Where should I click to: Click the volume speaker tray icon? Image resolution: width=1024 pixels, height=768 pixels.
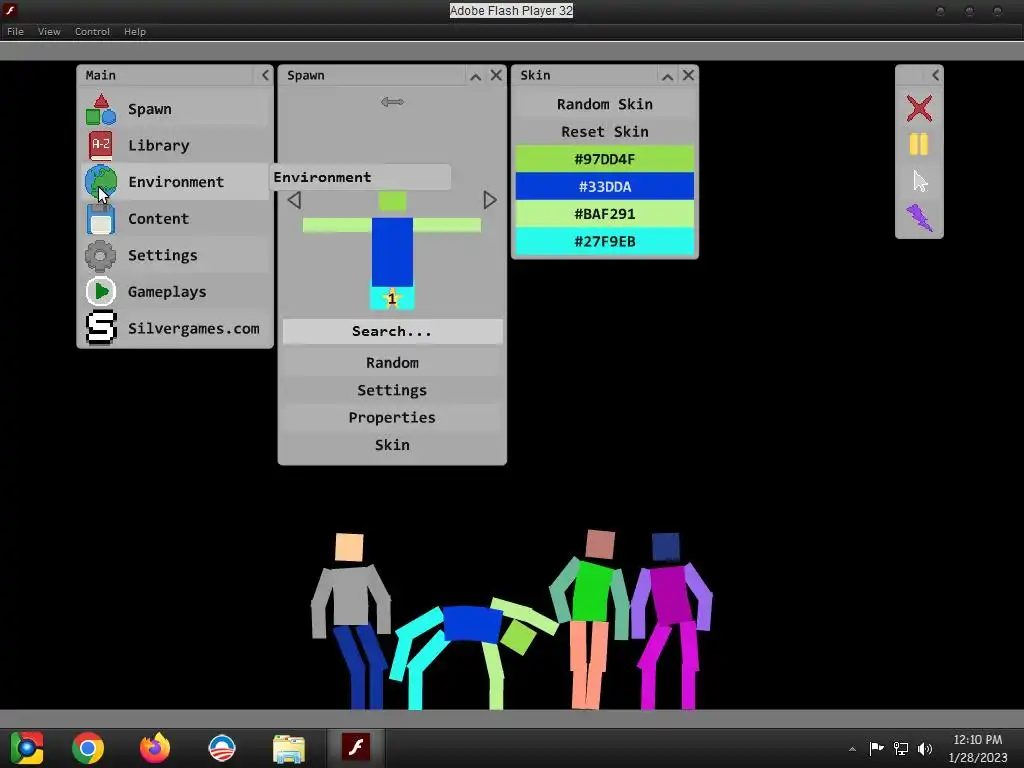coord(925,748)
